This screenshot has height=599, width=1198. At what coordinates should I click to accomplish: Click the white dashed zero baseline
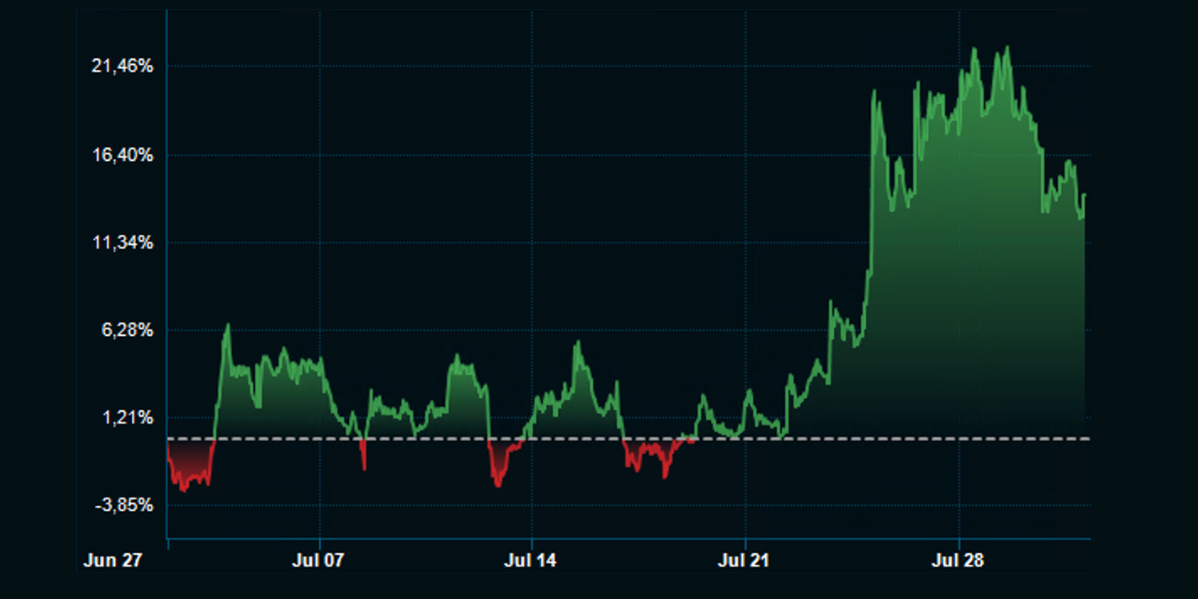click(900, 439)
